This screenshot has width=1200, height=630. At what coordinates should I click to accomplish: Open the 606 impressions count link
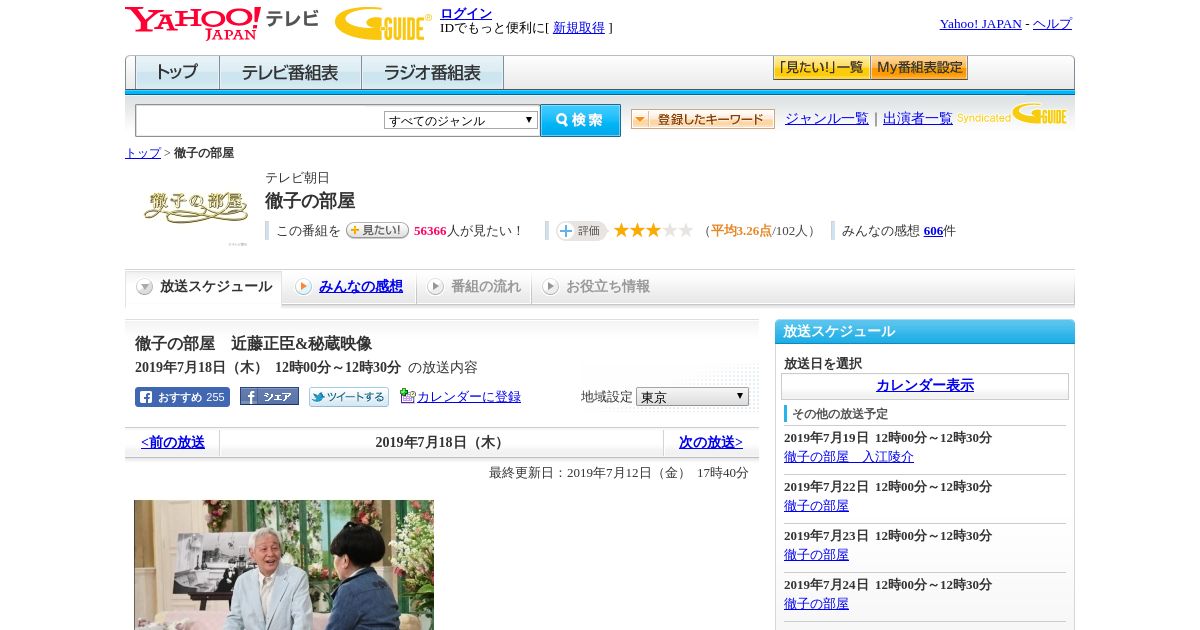(933, 231)
